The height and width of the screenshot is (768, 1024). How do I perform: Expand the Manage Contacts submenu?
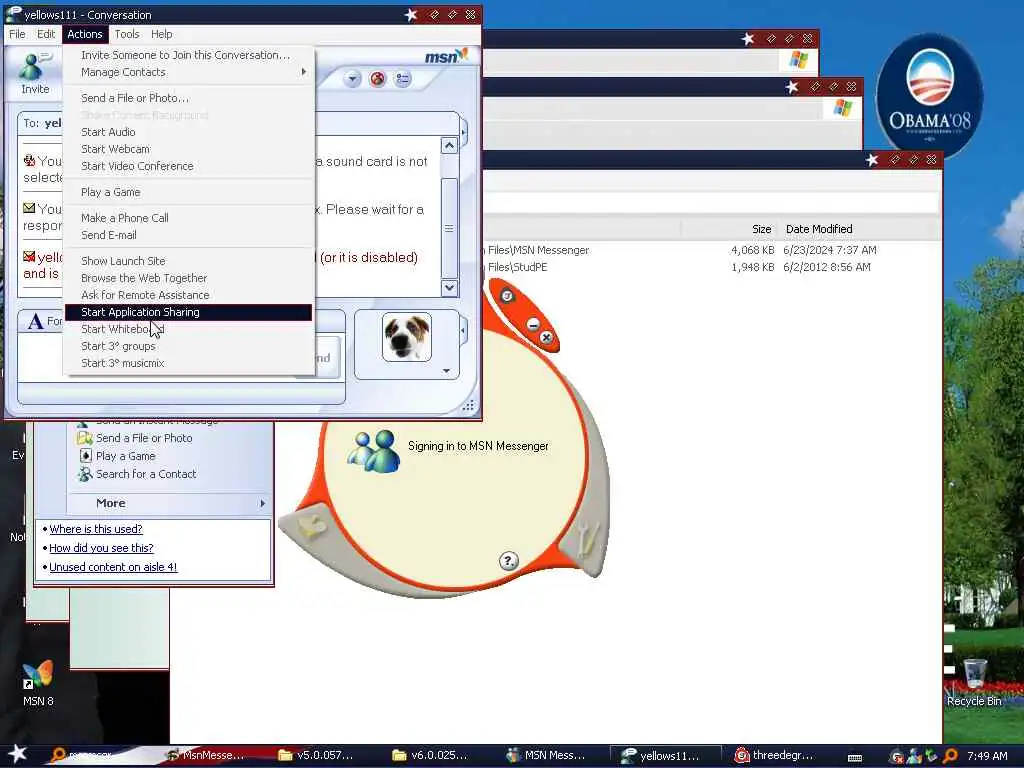pyautogui.click(x=189, y=72)
